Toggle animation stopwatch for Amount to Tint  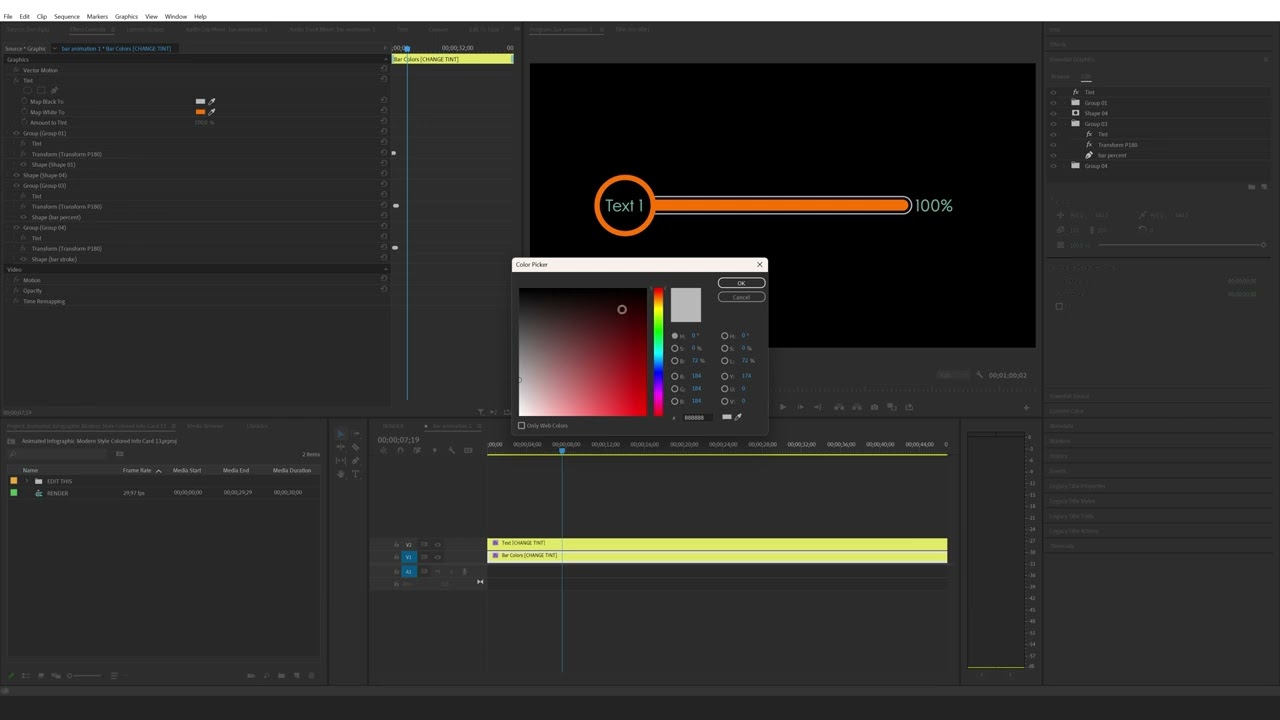click(x=24, y=122)
